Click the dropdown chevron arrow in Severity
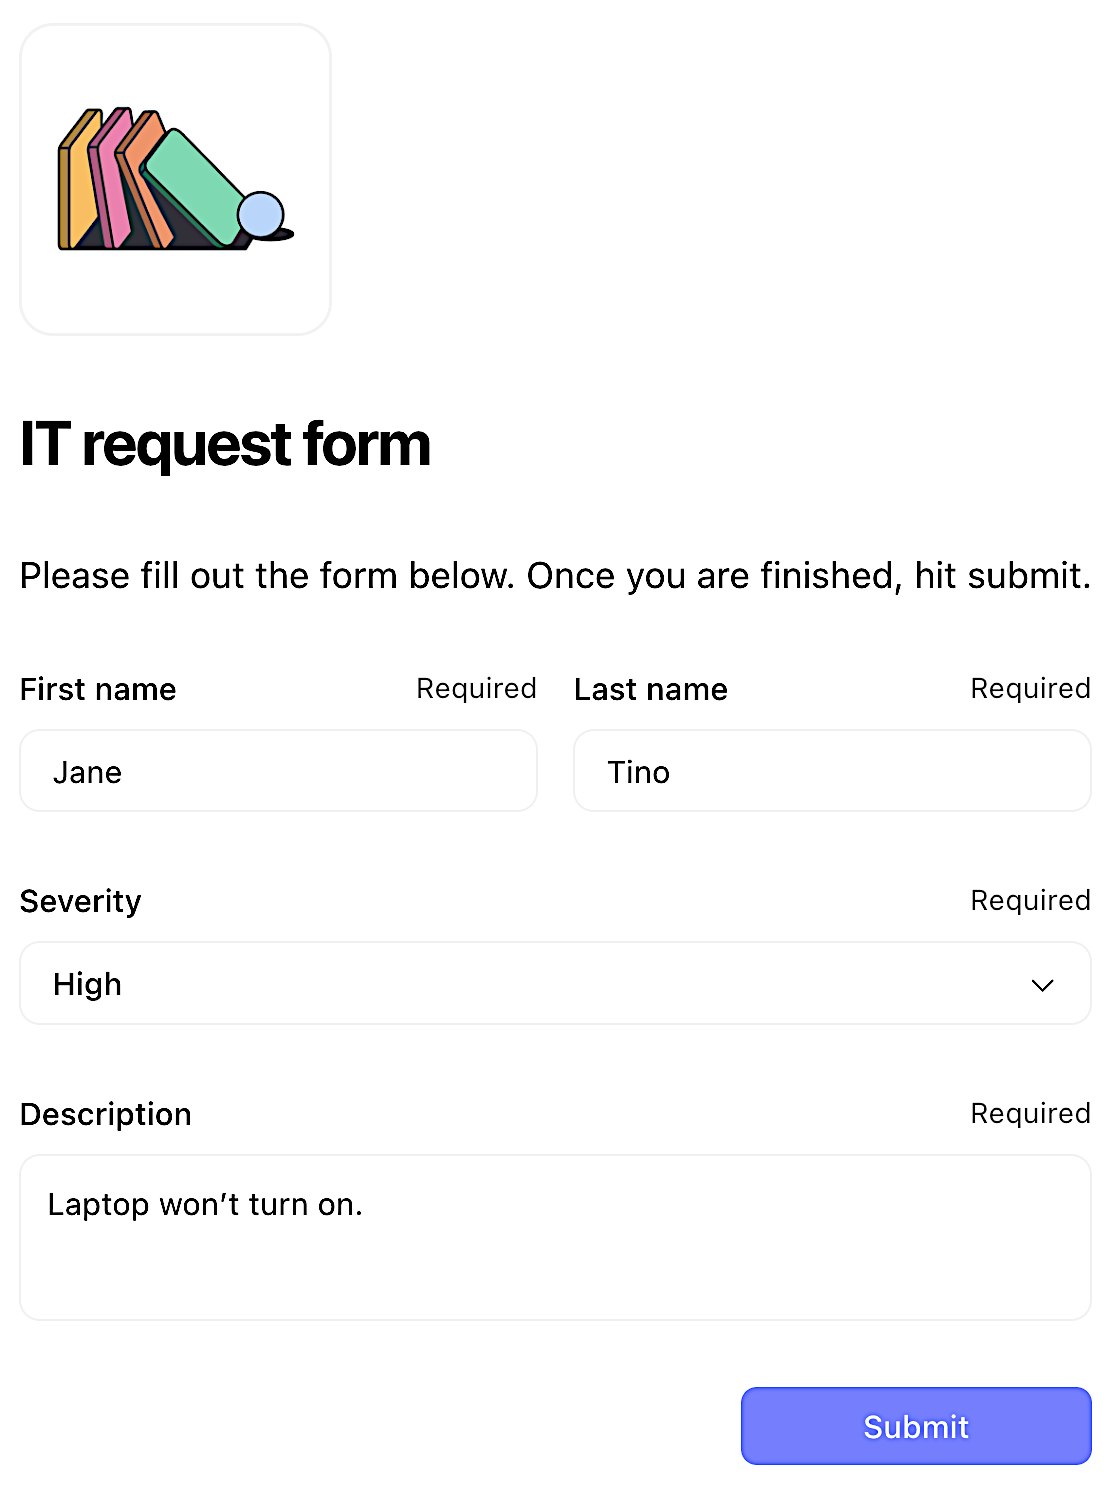 tap(1042, 985)
